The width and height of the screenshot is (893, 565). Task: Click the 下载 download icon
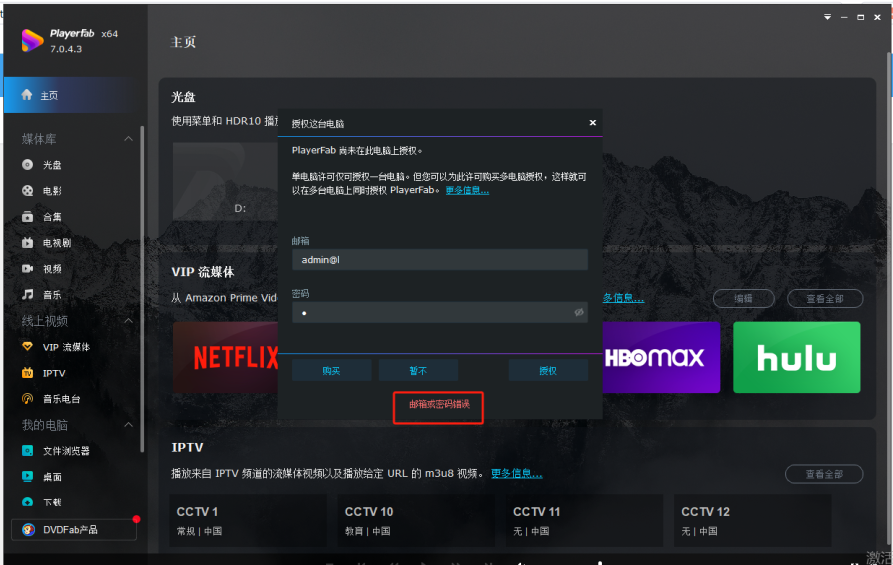pos(27,502)
